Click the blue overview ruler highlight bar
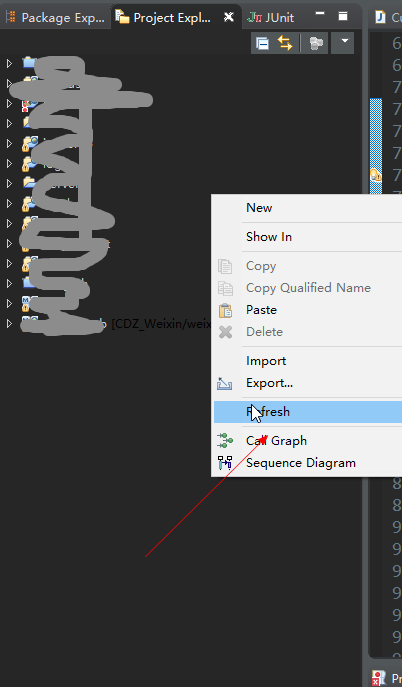The image size is (402, 687). coord(376,146)
